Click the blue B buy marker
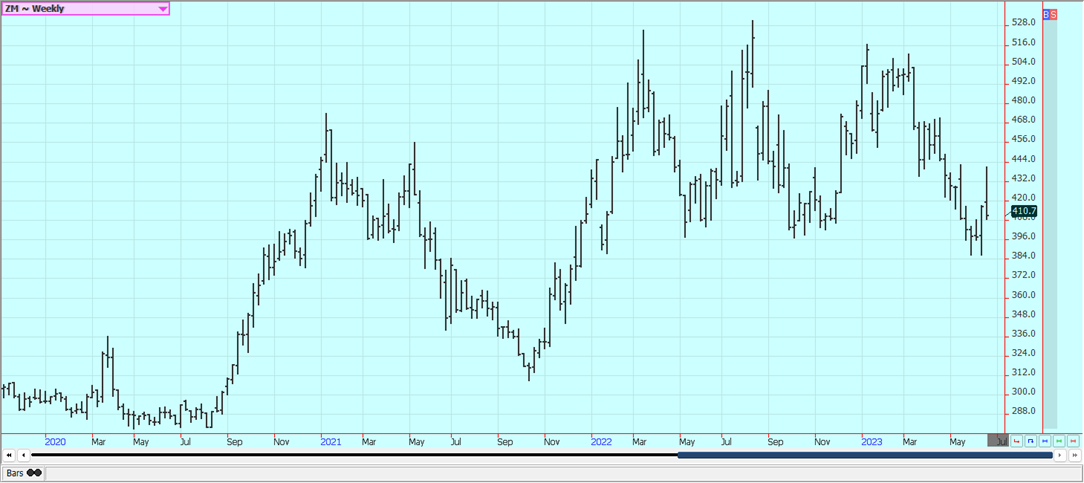1084x483 pixels. [x=1046, y=14]
